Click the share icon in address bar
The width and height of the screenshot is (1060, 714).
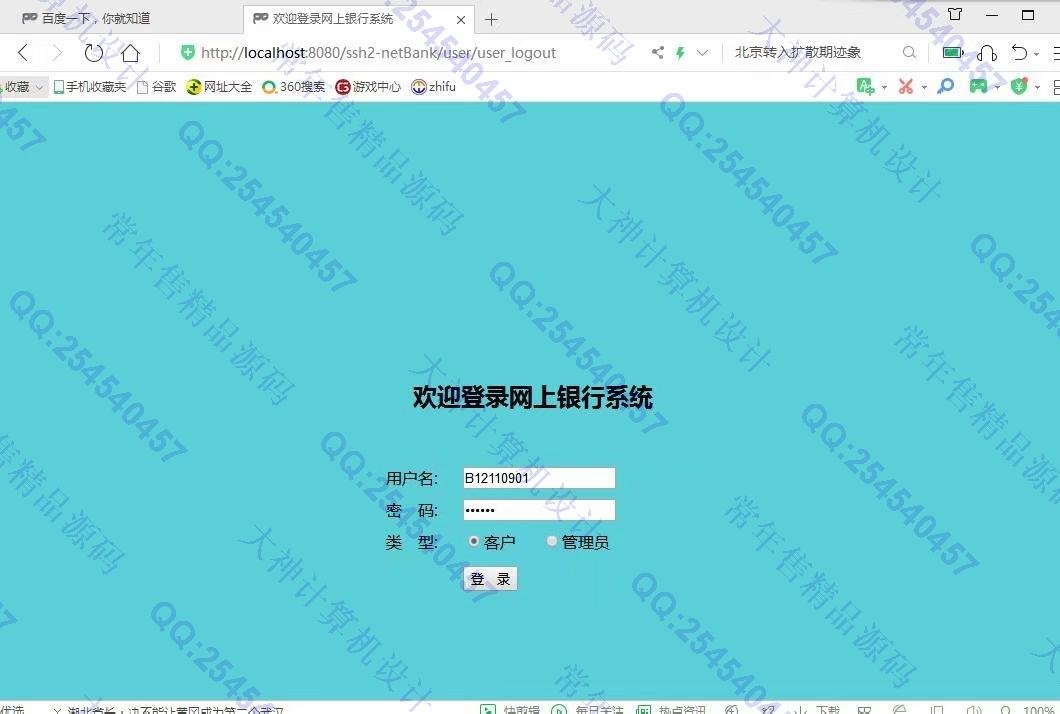point(657,52)
